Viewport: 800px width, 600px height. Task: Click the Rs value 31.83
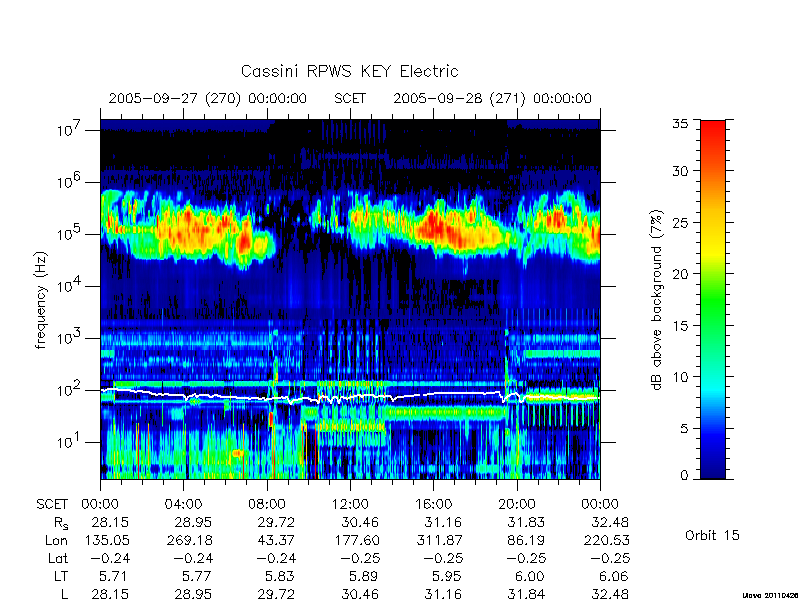pos(527,522)
